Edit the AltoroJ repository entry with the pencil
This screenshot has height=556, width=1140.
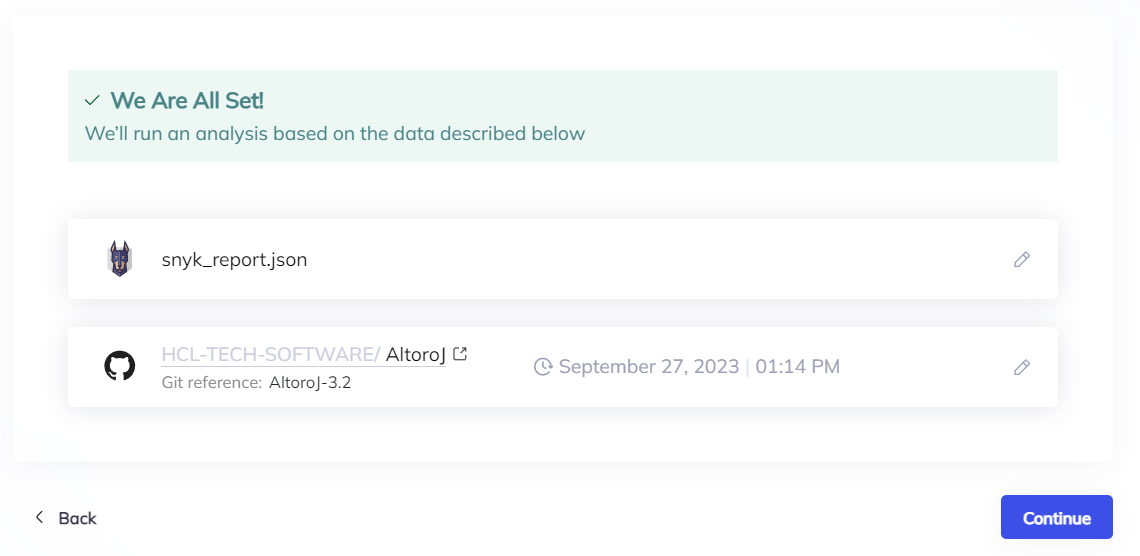pyautogui.click(x=1021, y=367)
